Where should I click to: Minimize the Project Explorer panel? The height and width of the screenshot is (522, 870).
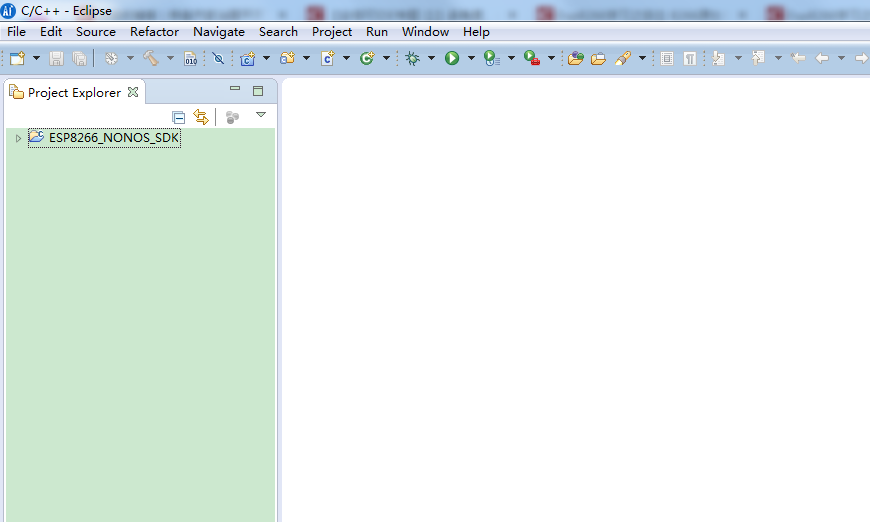coord(235,88)
